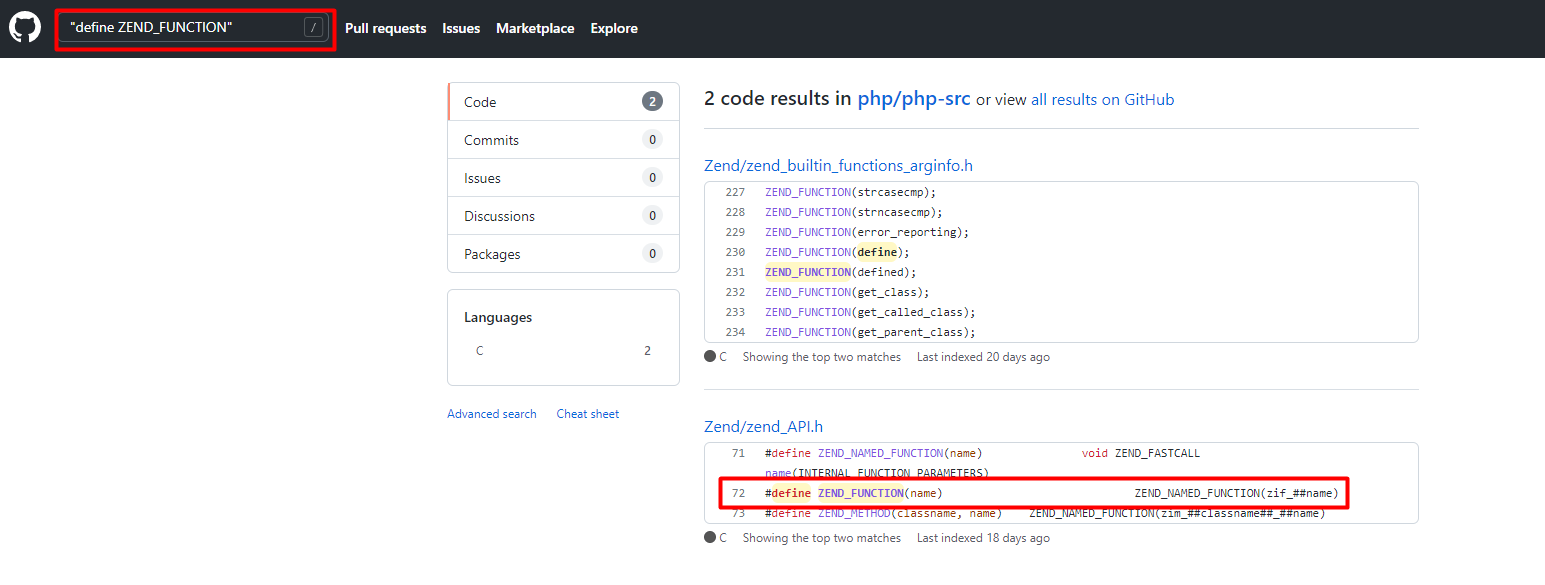The height and width of the screenshot is (585, 1545).
Task: Open the php/php-src repository link
Action: (x=914, y=100)
